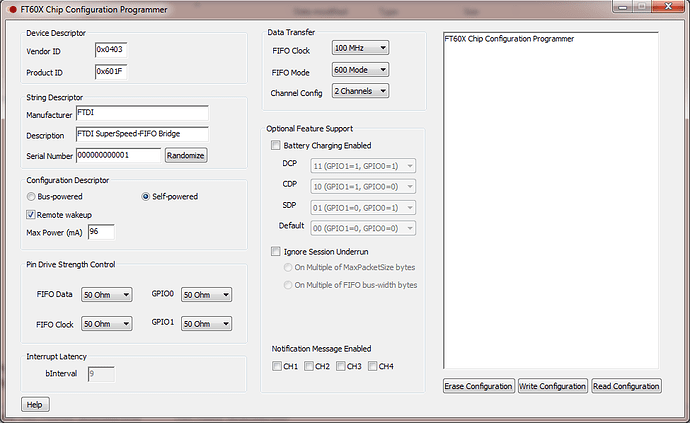The image size is (690, 423).
Task: Close the FT60X Configuration Programmer window
Action: tap(668, 7)
